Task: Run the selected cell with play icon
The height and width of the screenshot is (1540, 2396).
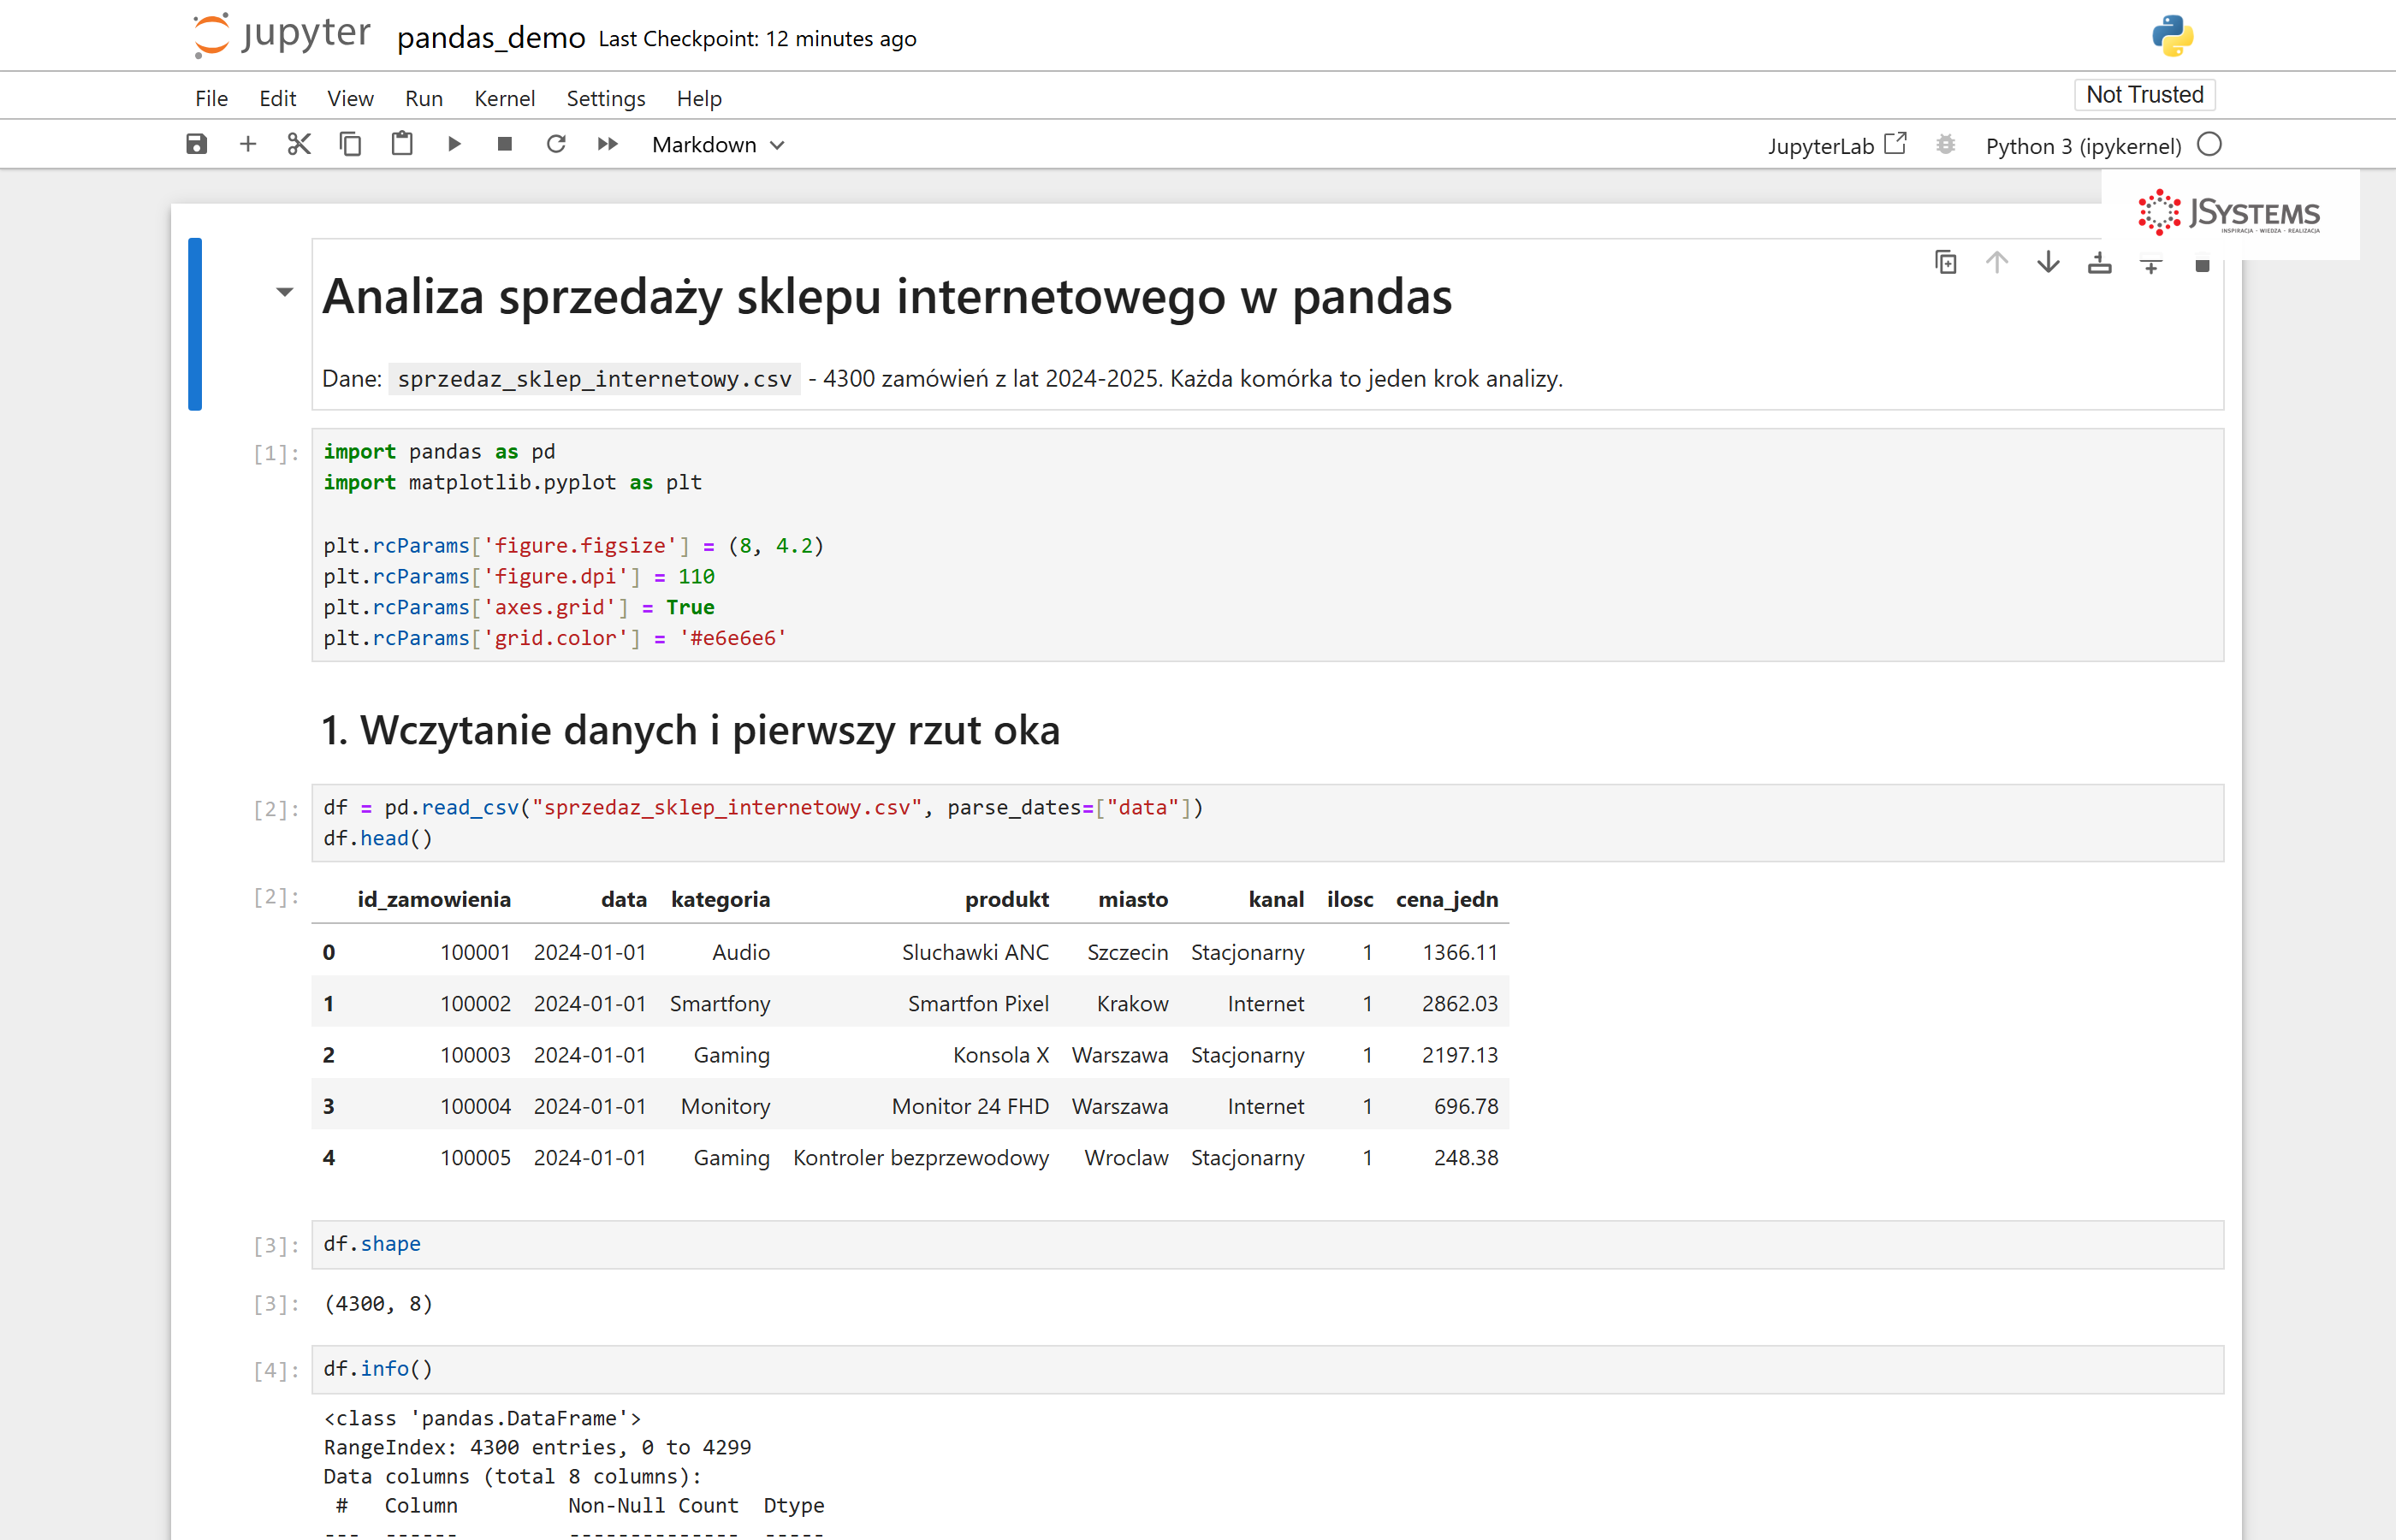Action: pyautogui.click(x=454, y=144)
